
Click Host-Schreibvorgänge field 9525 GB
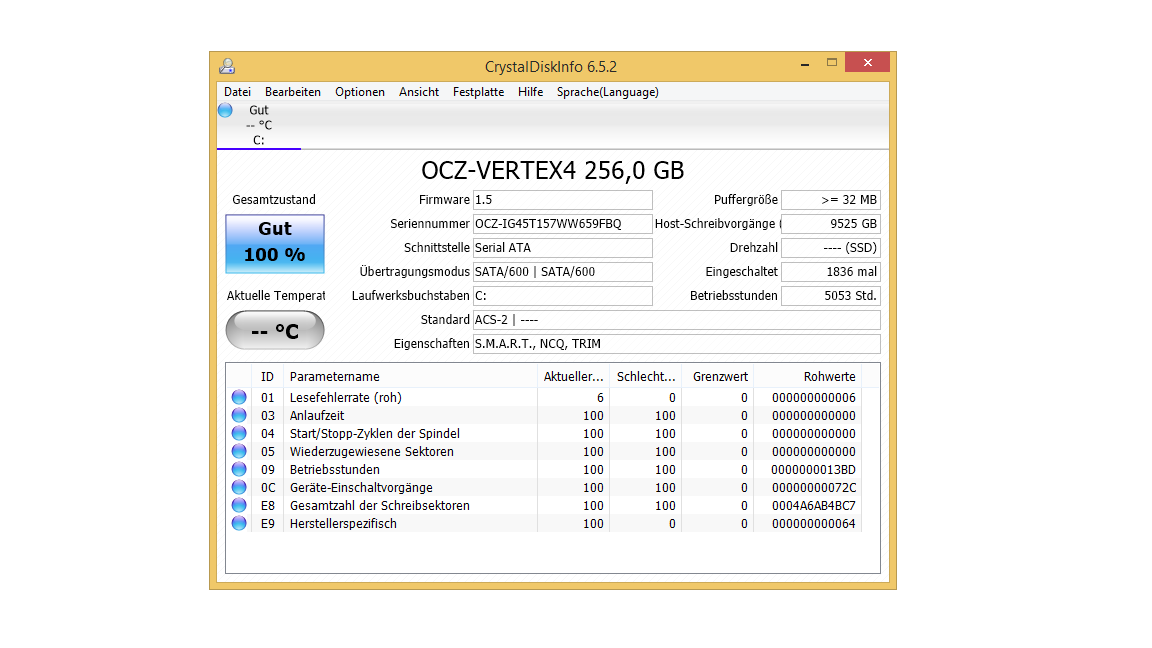tap(831, 223)
